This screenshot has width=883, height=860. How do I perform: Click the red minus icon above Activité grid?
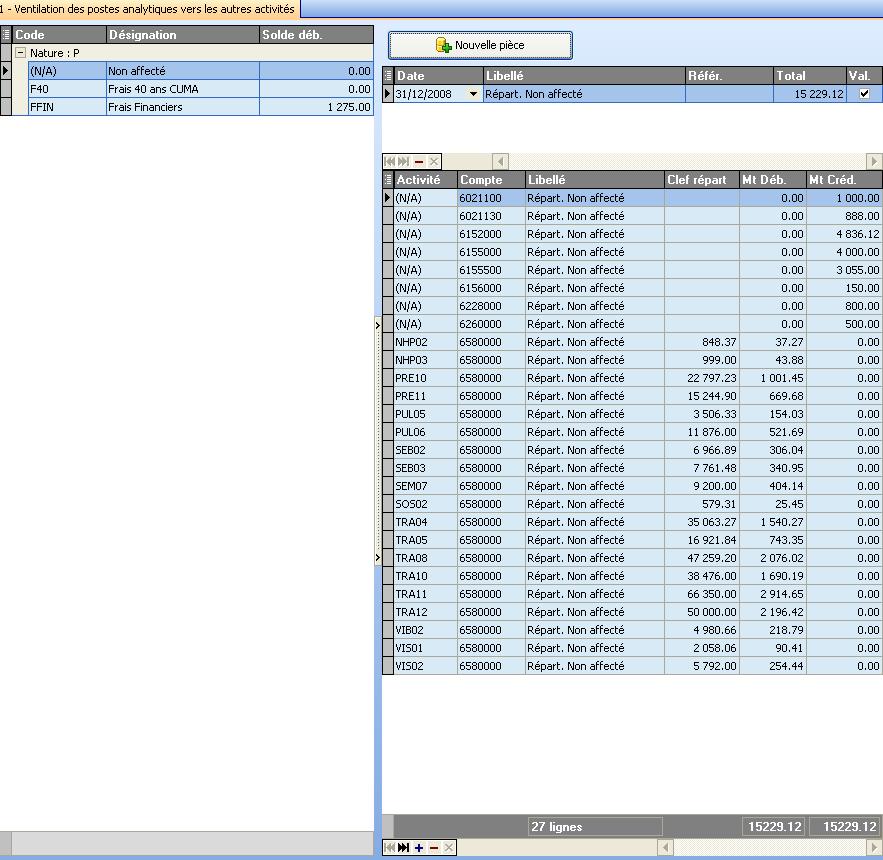419,161
